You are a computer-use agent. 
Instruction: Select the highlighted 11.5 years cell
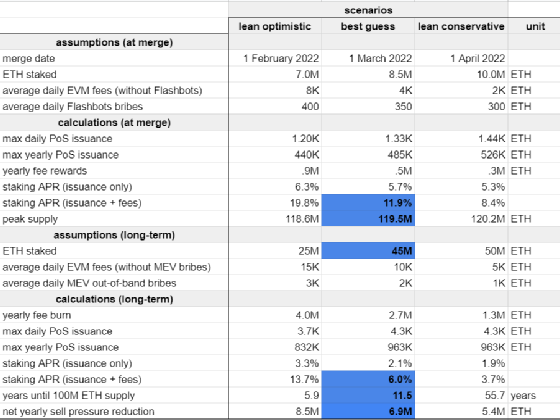tap(368, 395)
